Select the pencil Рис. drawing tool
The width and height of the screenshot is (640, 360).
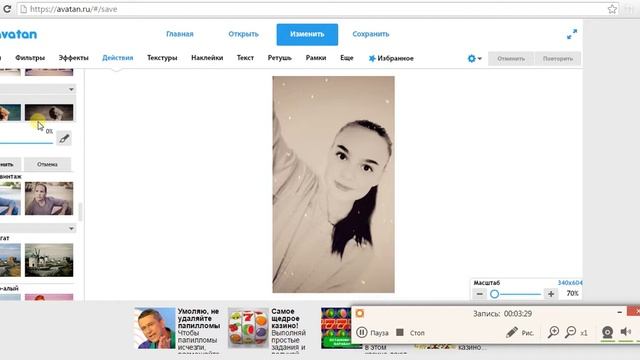pyautogui.click(x=520, y=333)
